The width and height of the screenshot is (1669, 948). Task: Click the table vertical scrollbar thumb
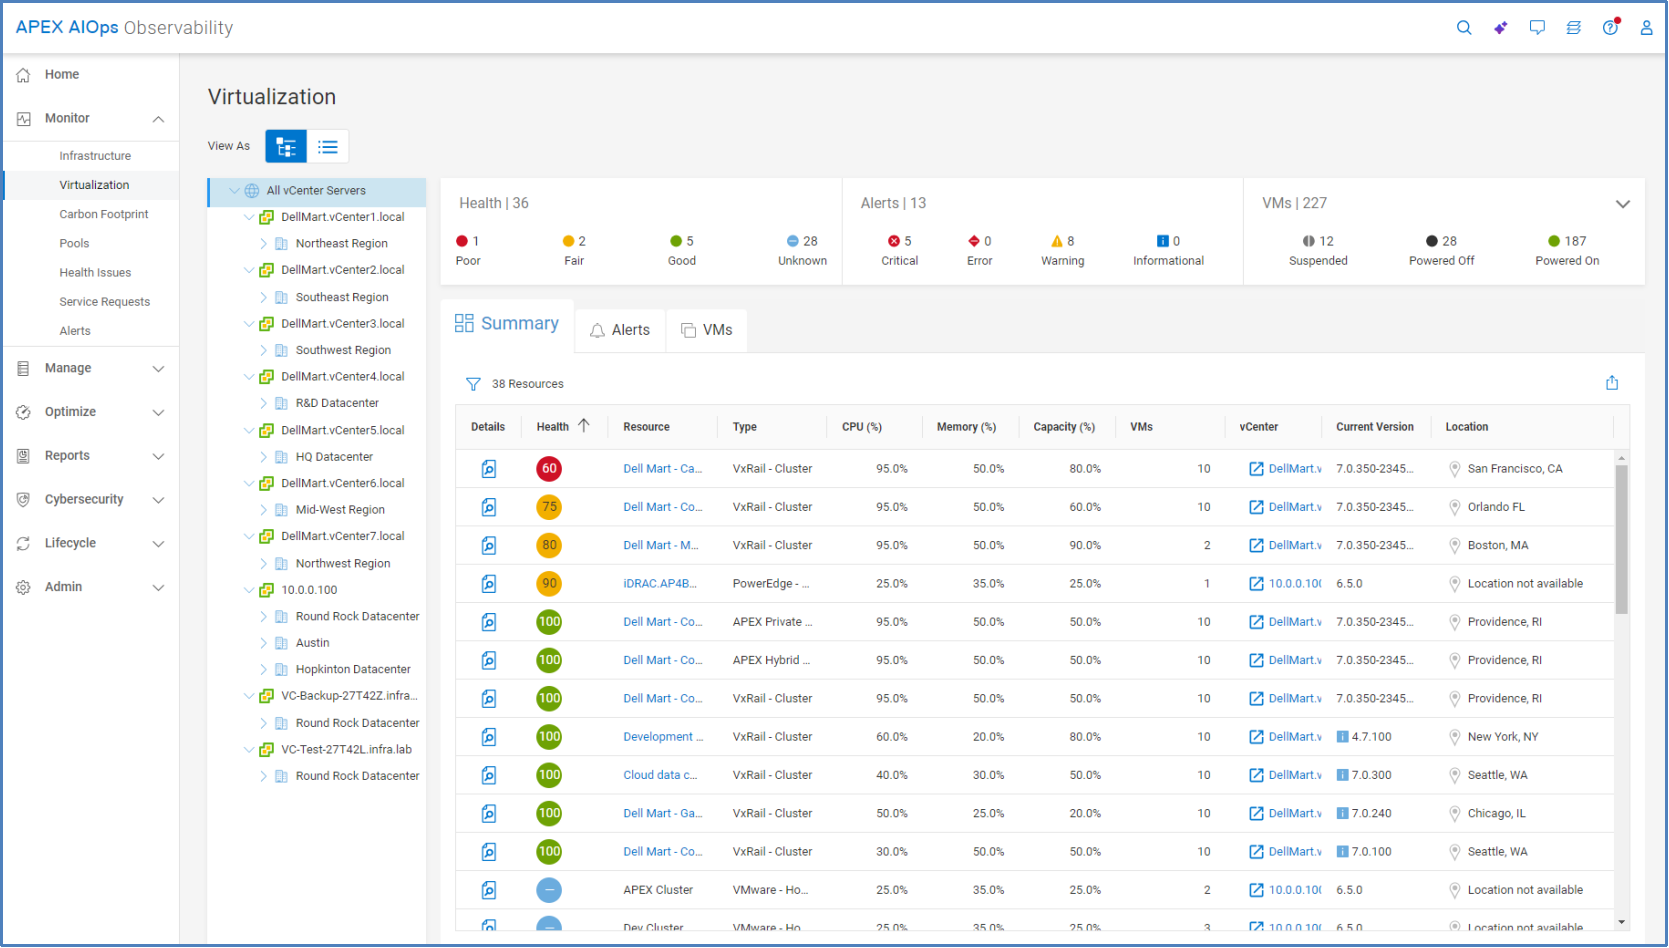1622,540
